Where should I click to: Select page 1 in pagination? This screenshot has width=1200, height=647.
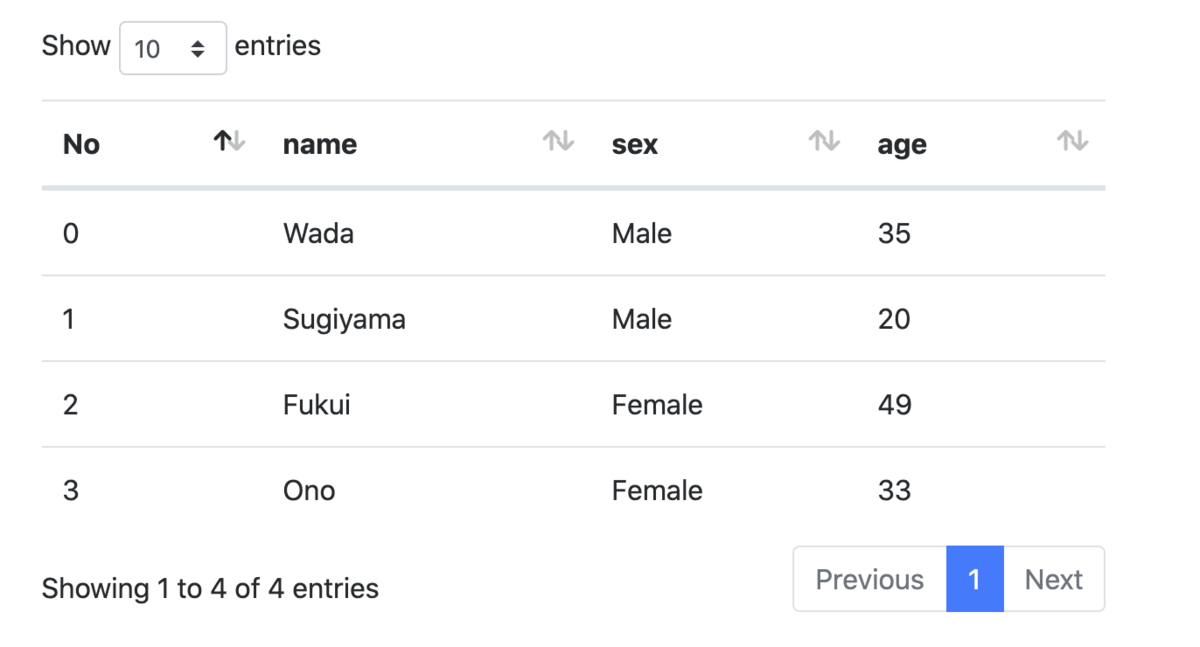coord(974,579)
